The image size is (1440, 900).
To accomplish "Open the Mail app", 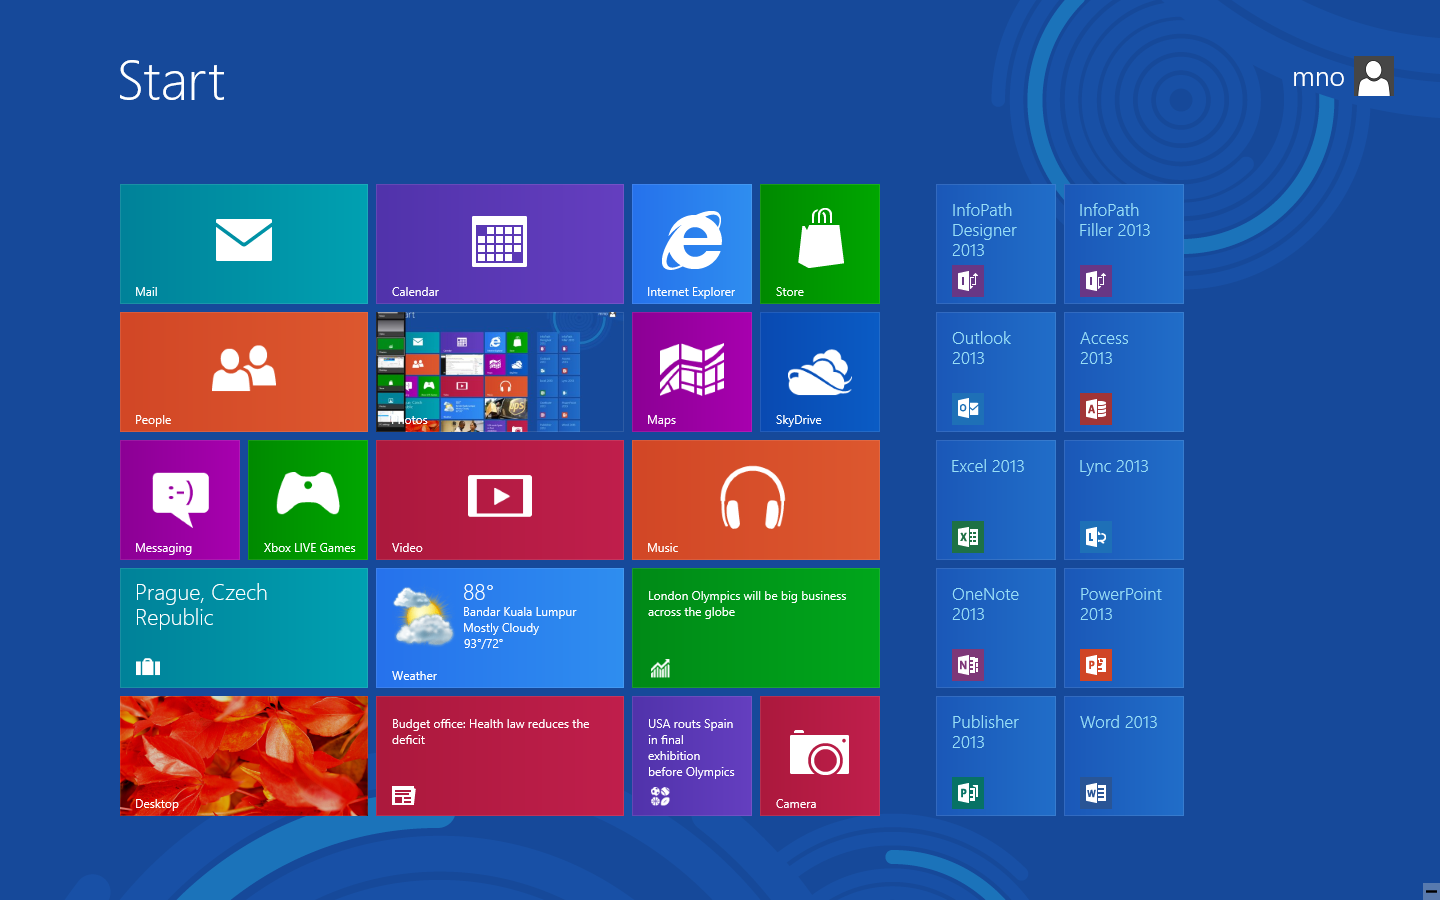I will pos(243,243).
